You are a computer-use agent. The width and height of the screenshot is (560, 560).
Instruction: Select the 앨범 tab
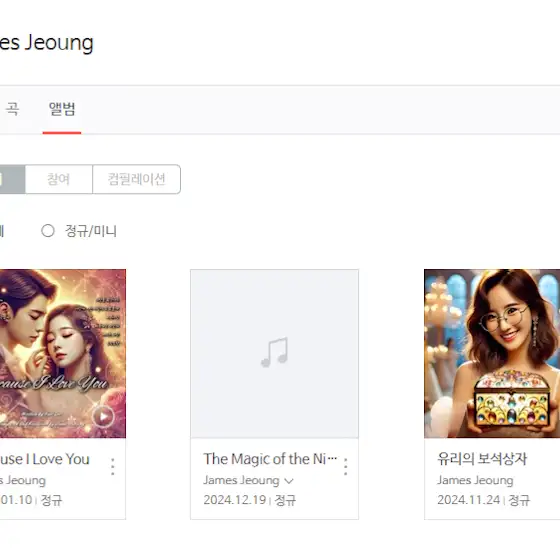(62, 109)
